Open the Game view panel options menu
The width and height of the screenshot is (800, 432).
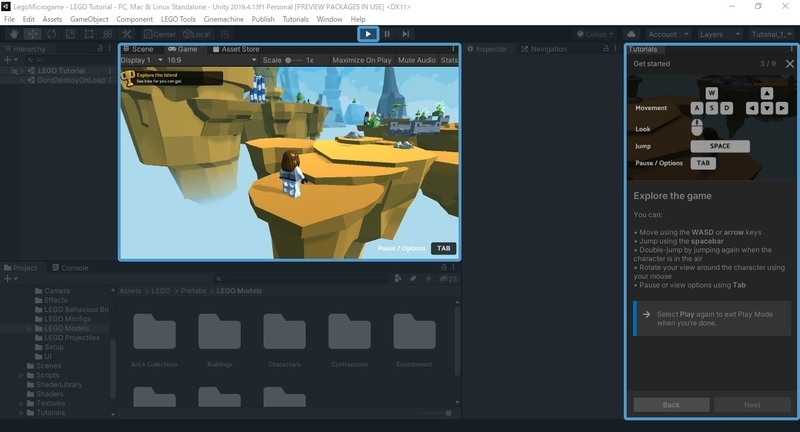(453, 49)
